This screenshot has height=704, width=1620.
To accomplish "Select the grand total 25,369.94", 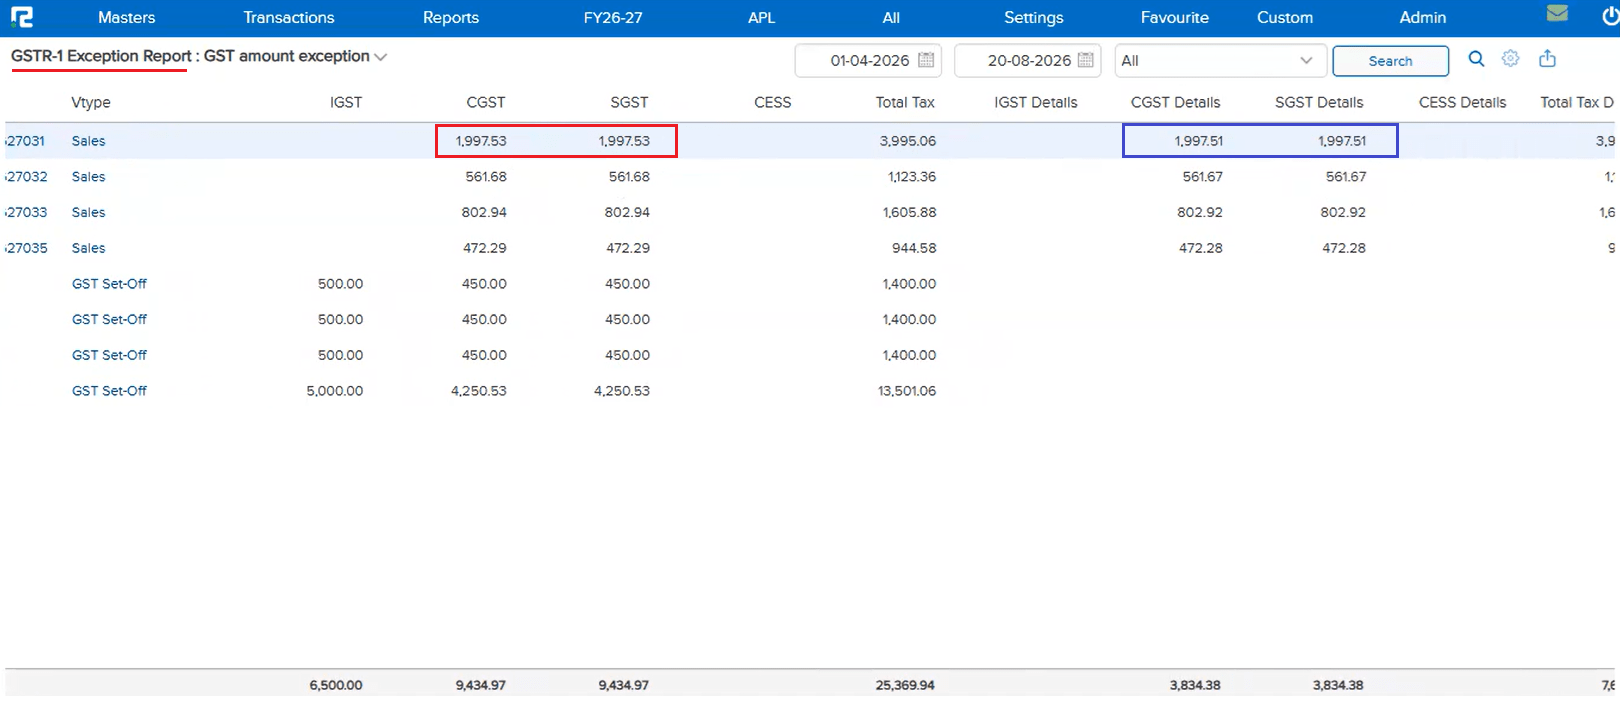I will point(905,685).
